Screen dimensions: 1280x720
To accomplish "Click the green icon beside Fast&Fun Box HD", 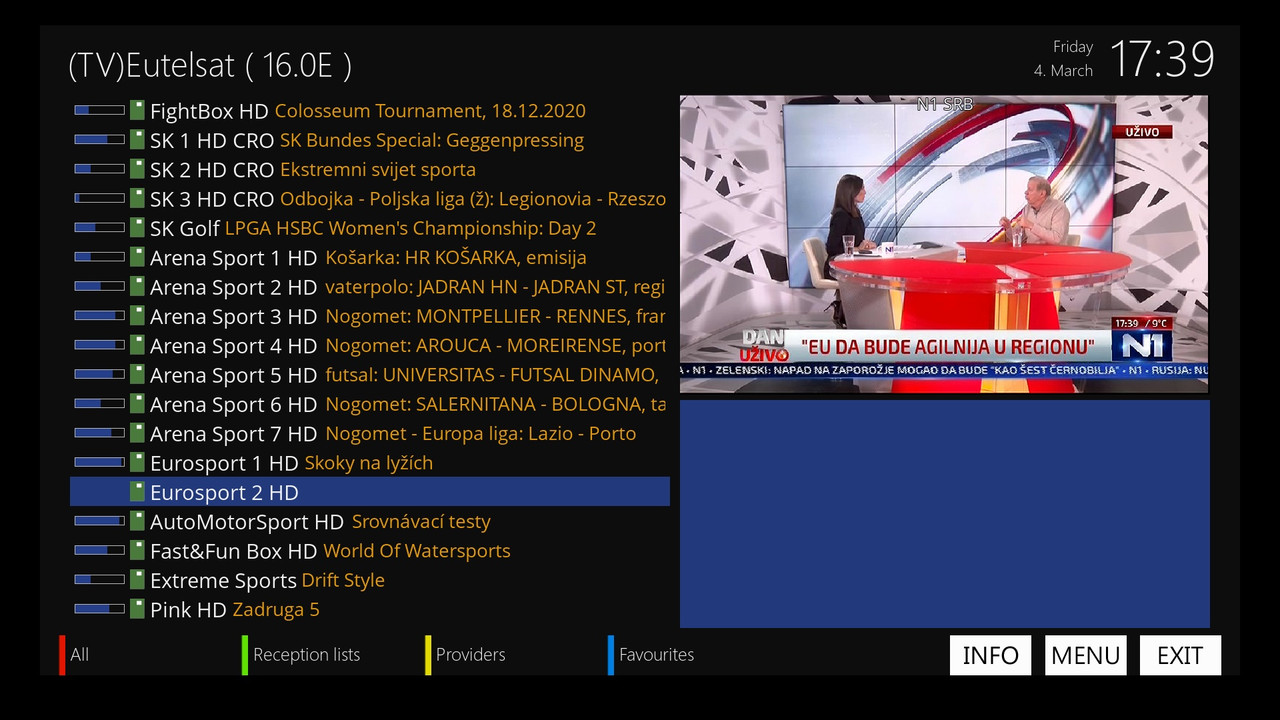I will click(138, 550).
